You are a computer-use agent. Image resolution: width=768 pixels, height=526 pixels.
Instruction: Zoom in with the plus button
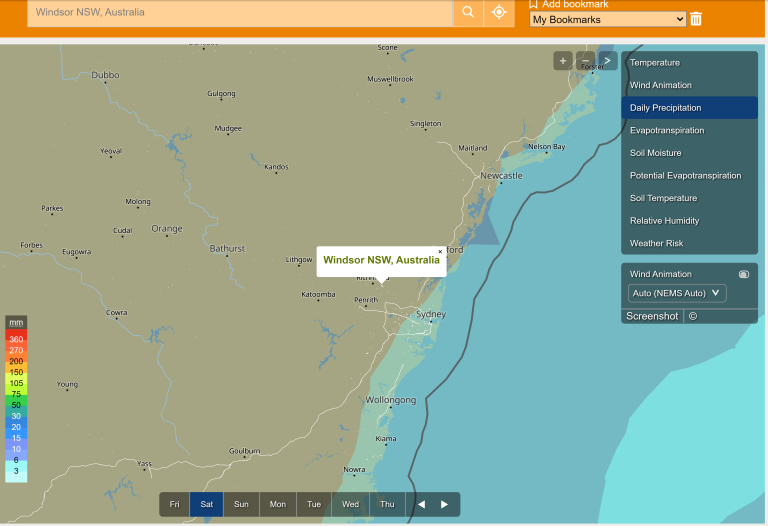pos(563,61)
